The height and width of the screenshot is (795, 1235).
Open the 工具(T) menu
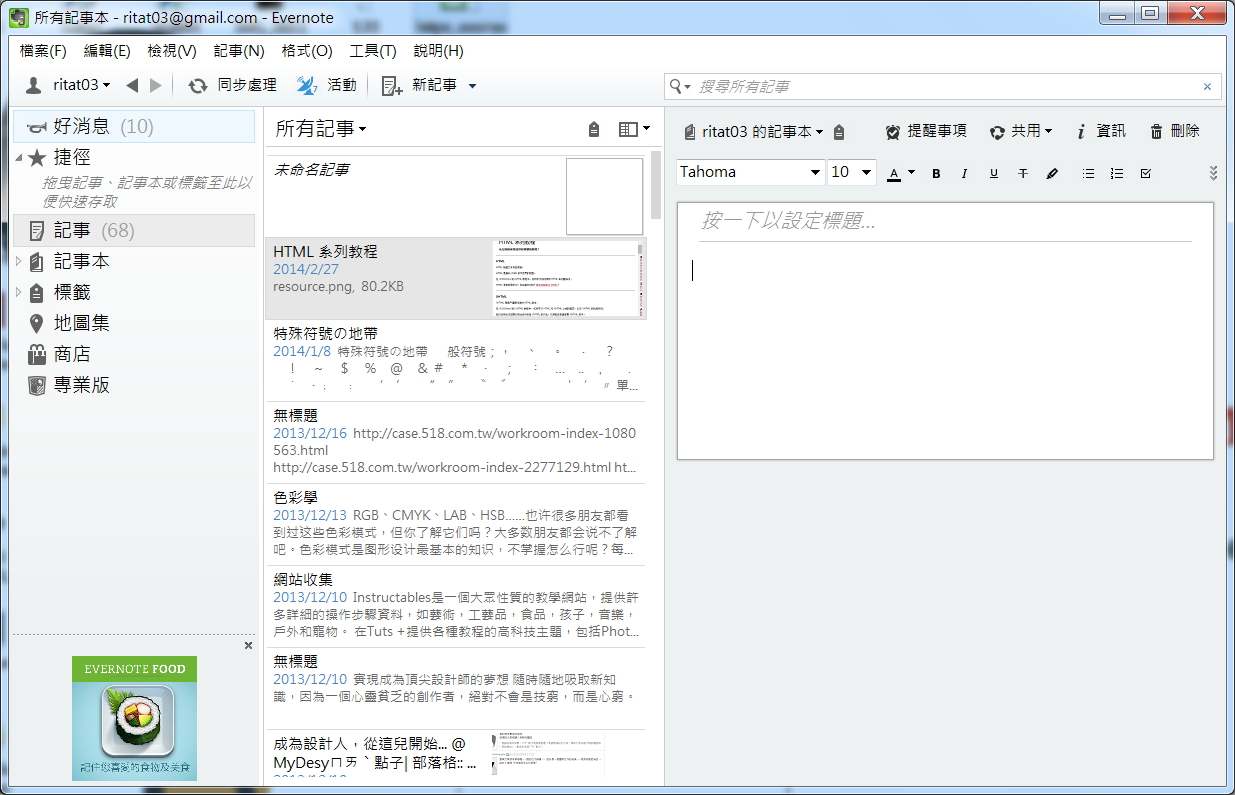tap(373, 51)
